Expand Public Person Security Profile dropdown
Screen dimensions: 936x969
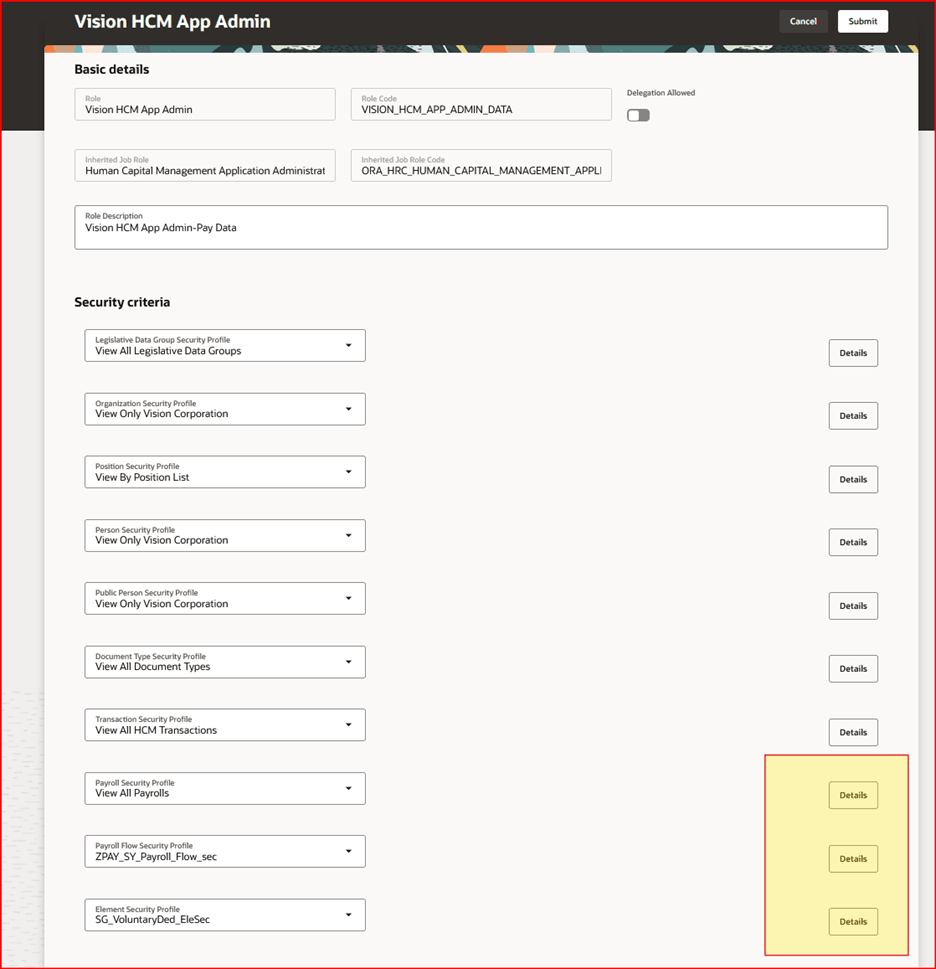point(225,598)
